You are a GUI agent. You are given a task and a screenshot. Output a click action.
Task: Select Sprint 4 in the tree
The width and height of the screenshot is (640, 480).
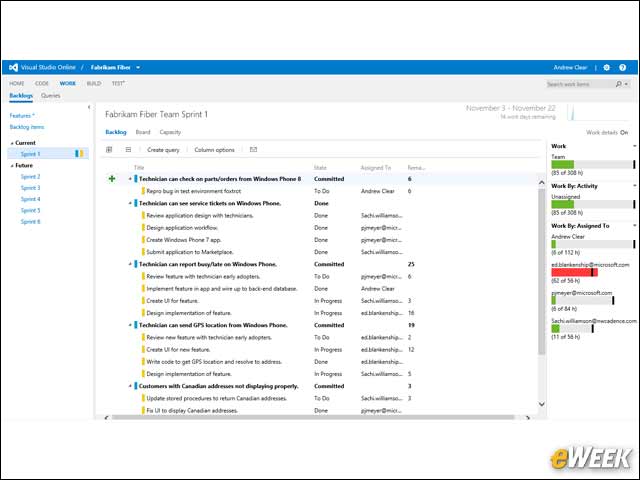pos(30,199)
